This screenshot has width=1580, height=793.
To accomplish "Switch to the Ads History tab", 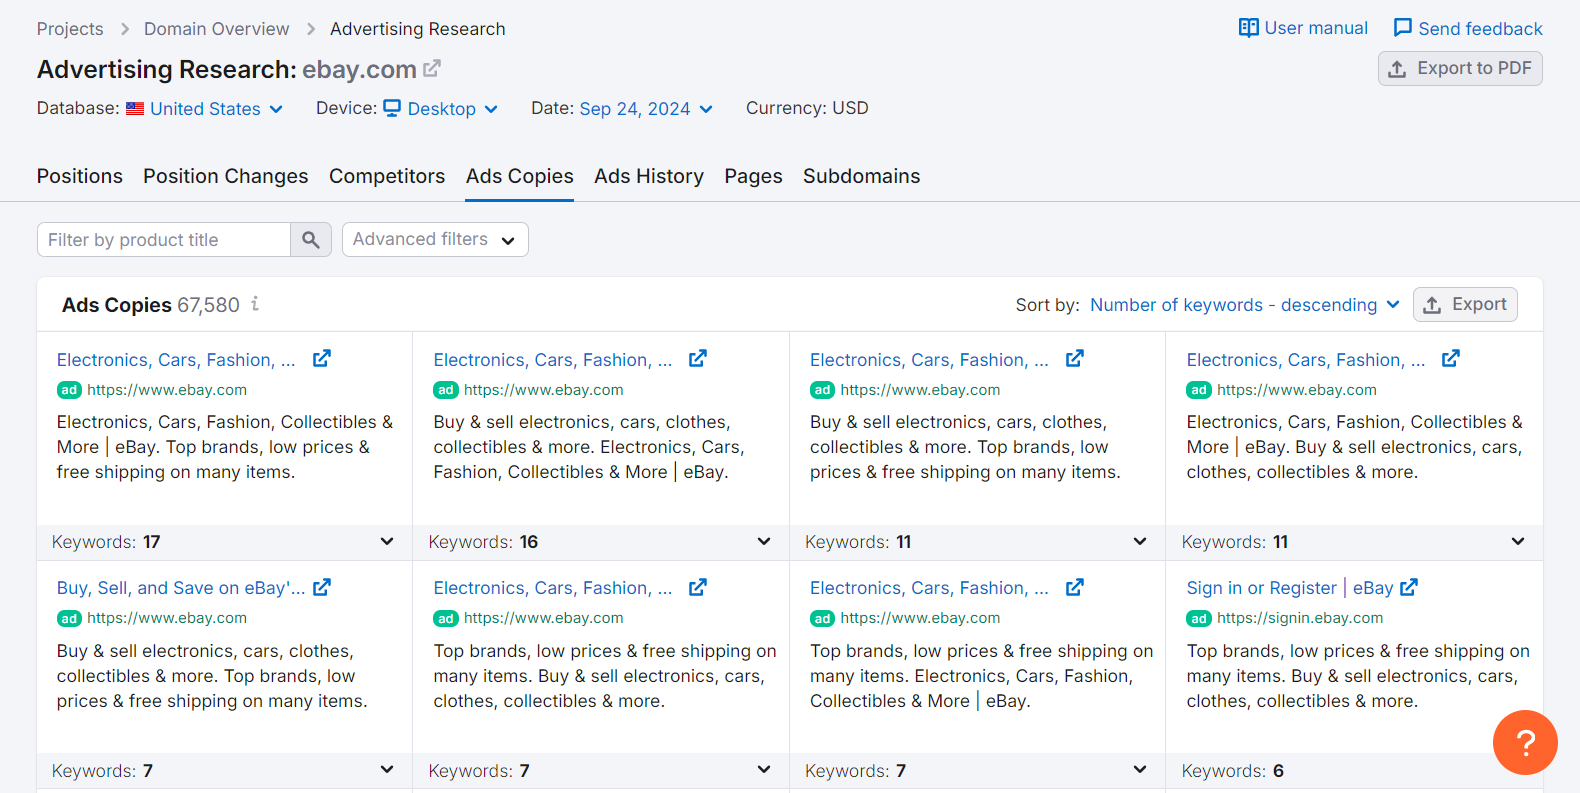I will 649,176.
